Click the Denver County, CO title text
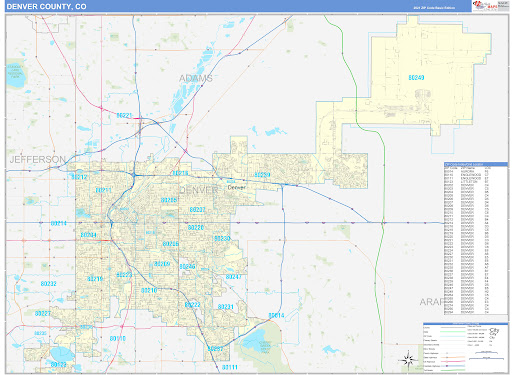Screen dimensions: 512x375 [x=46, y=6]
